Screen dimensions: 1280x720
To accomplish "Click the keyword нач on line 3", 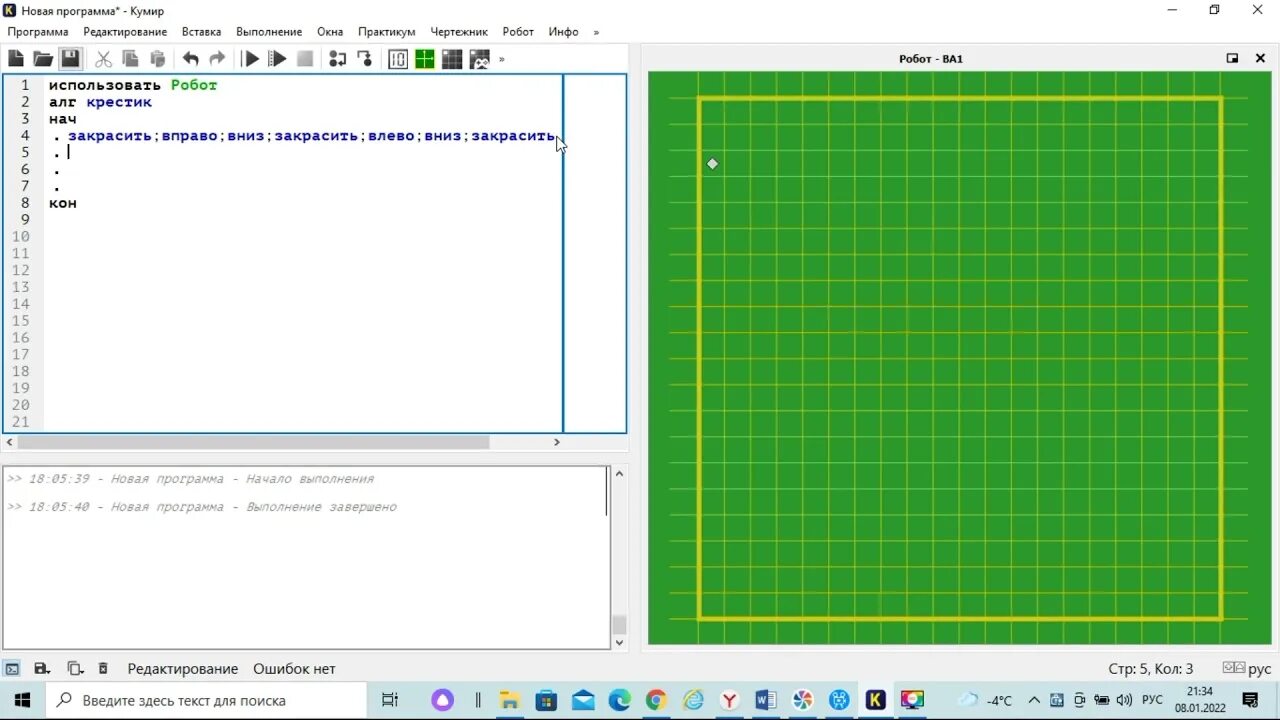I will (x=63, y=119).
